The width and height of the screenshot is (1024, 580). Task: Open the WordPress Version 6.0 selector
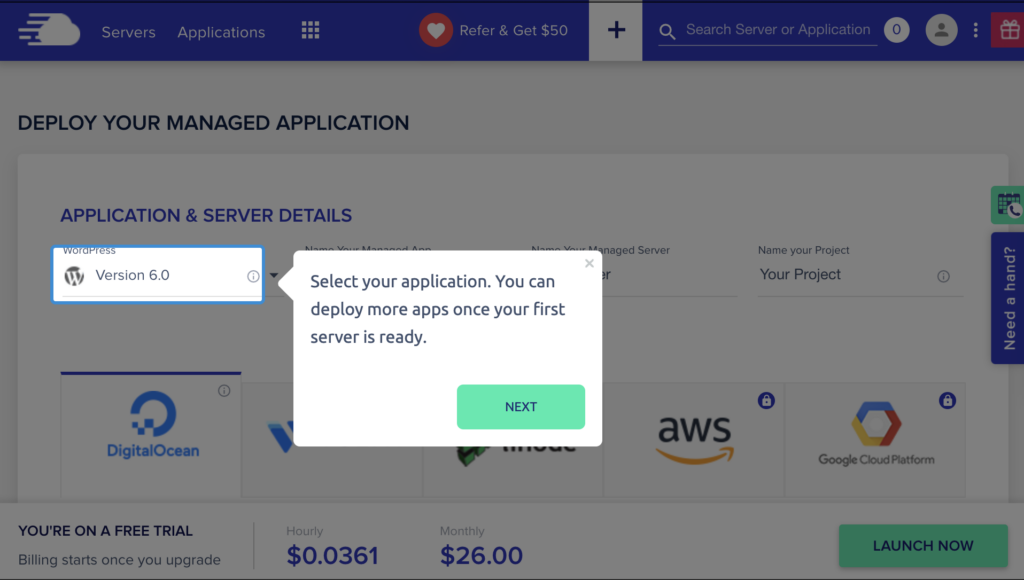click(x=157, y=275)
